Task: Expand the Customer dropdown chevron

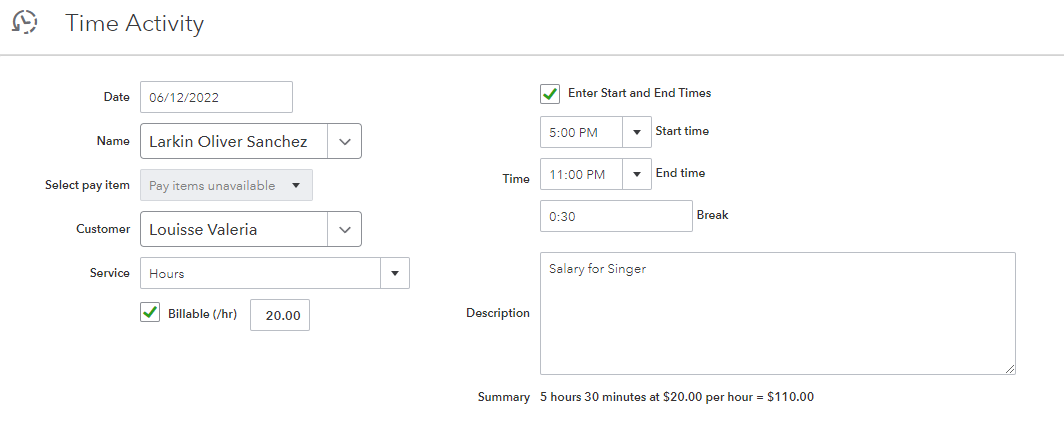Action: 344,229
